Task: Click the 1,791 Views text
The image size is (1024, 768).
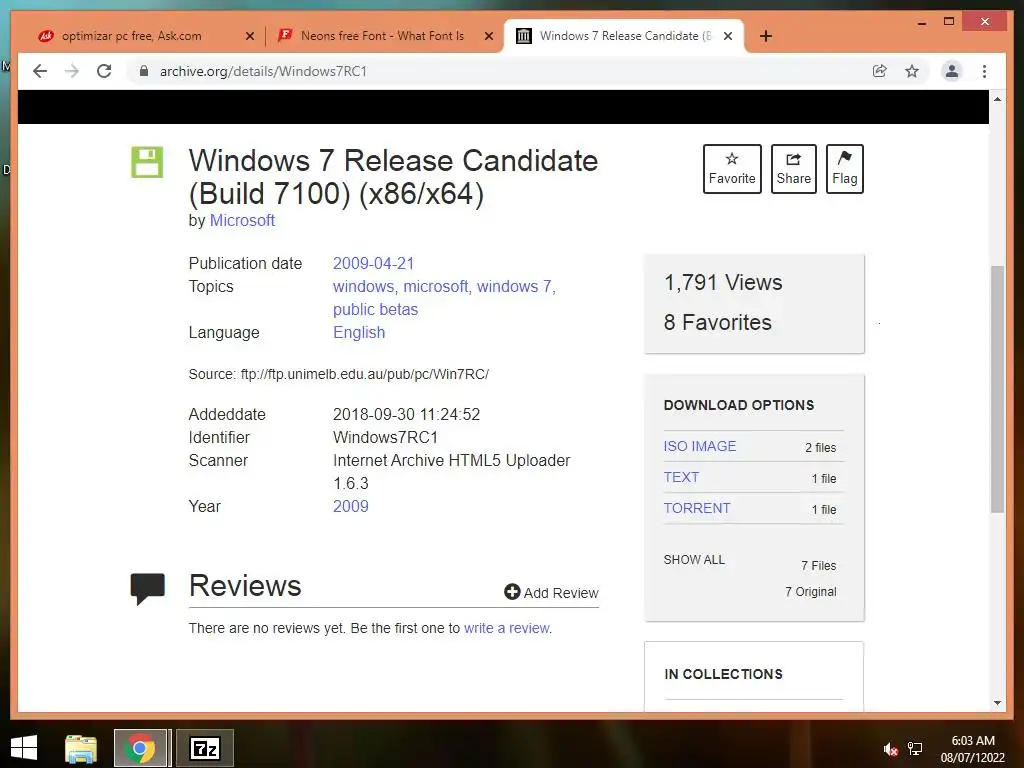Action: pos(723,282)
